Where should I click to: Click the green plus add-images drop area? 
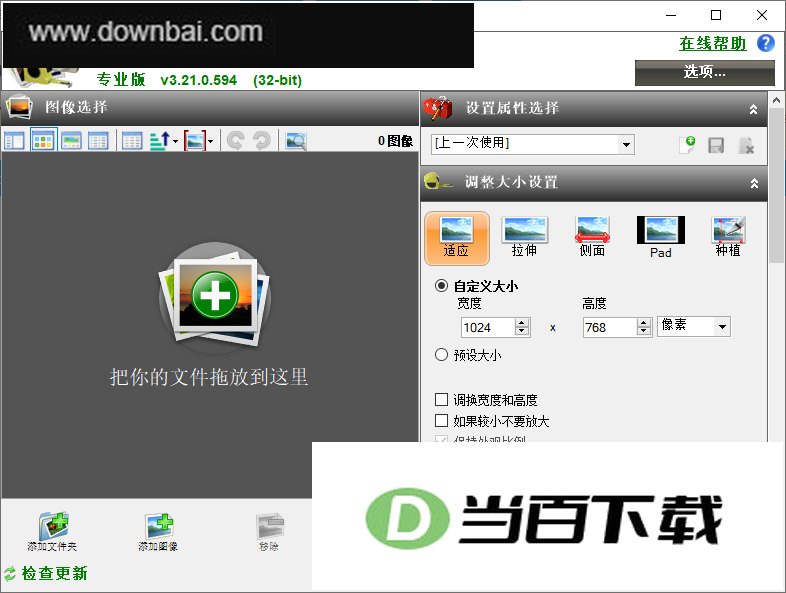pos(215,295)
